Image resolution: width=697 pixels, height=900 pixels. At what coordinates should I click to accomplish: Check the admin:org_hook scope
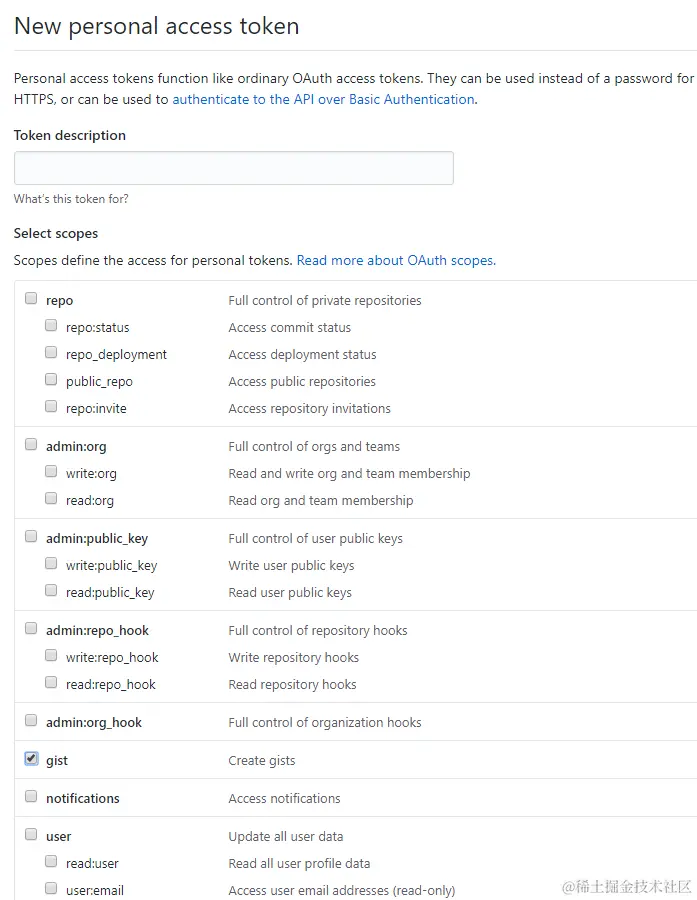point(31,720)
